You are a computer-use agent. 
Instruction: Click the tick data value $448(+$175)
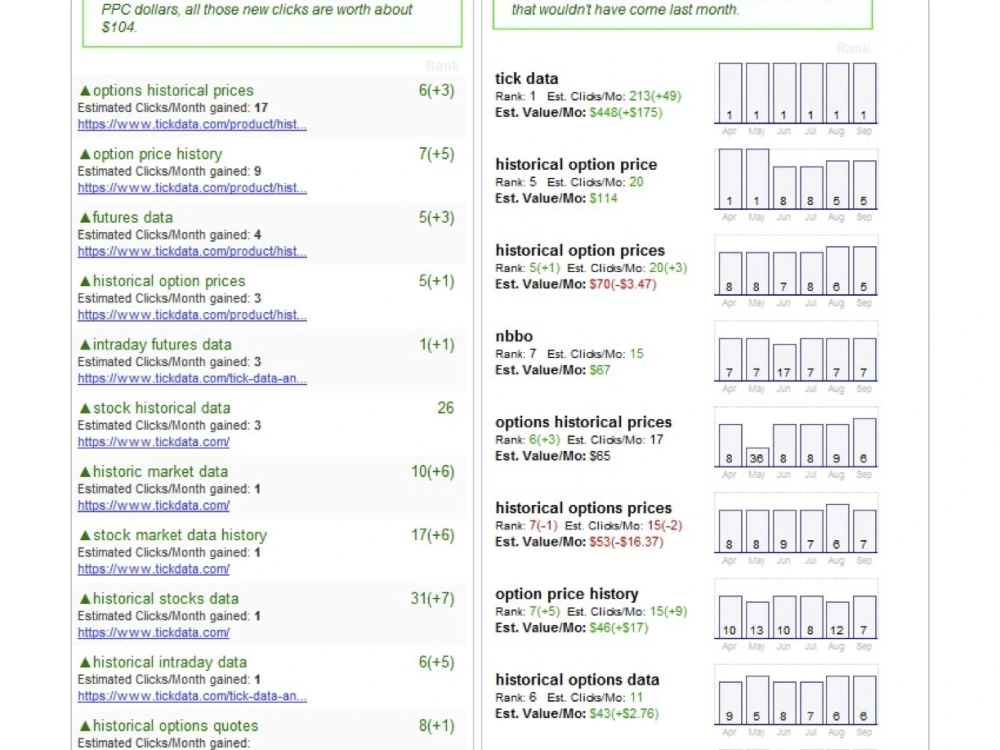(x=626, y=113)
